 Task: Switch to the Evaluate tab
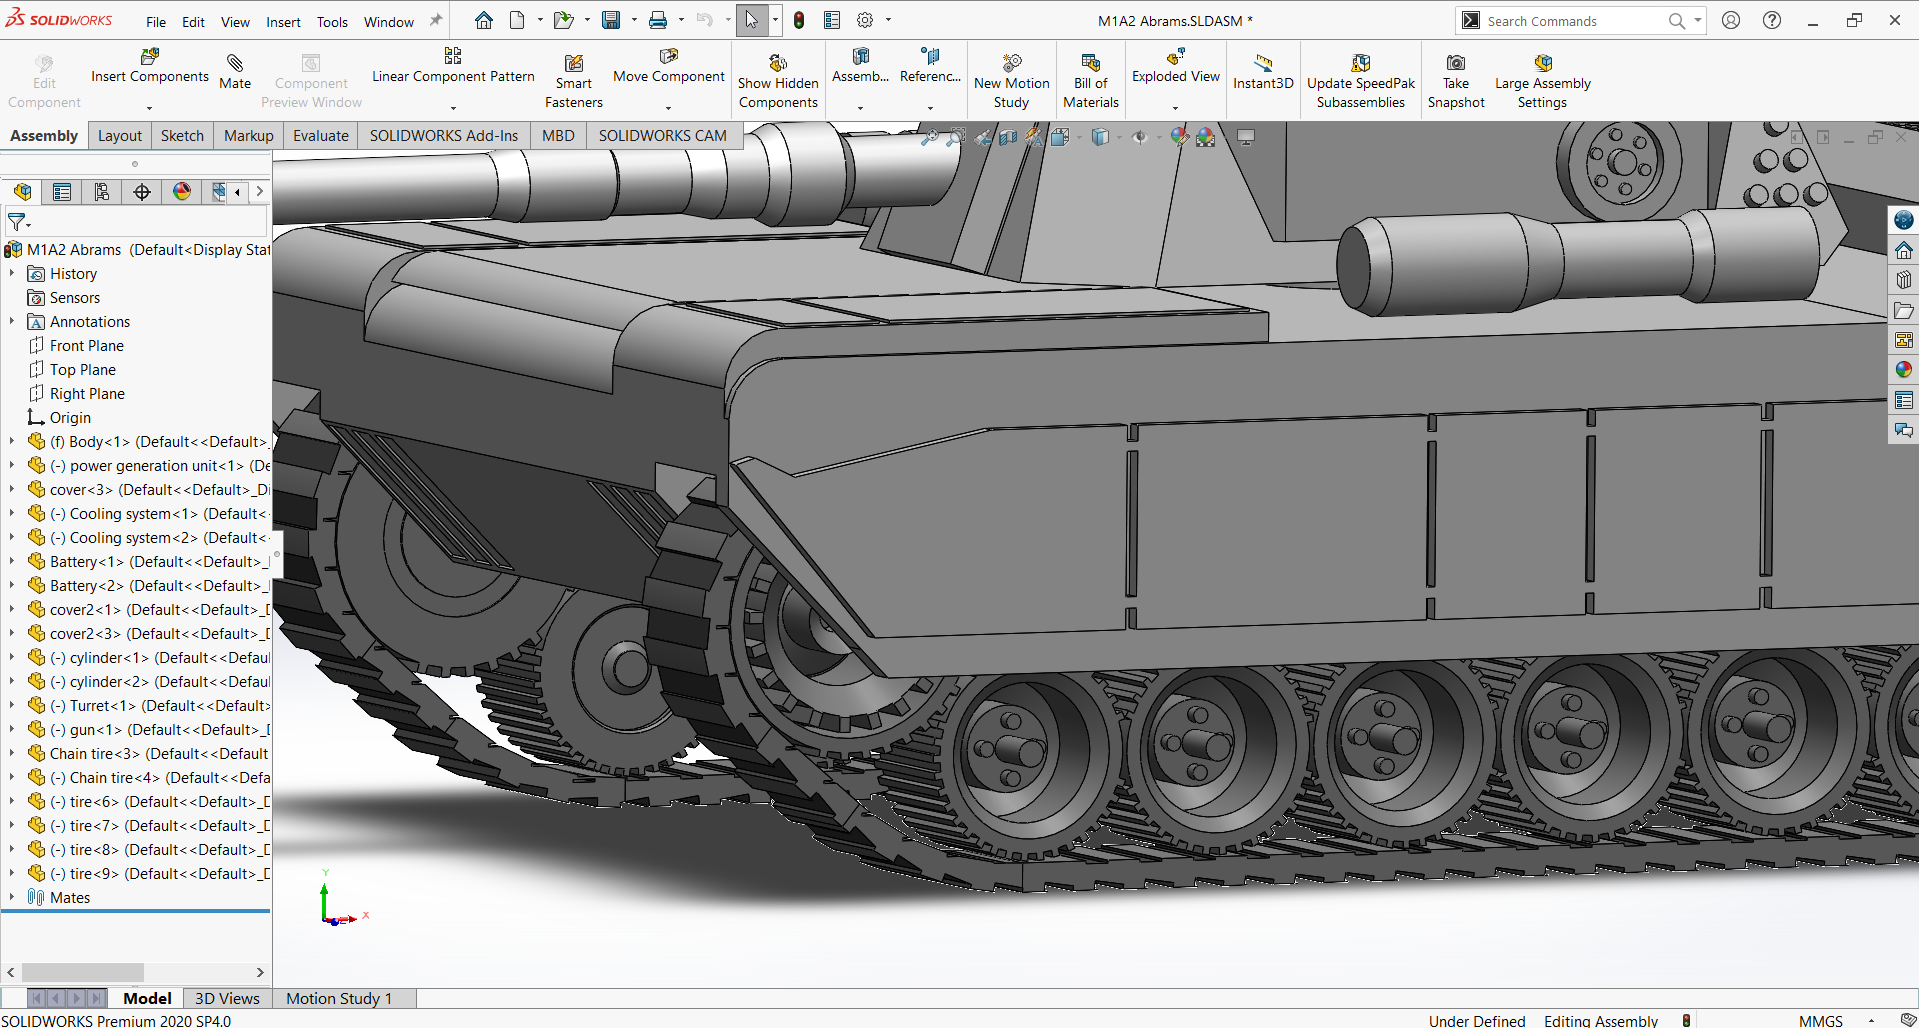[321, 136]
